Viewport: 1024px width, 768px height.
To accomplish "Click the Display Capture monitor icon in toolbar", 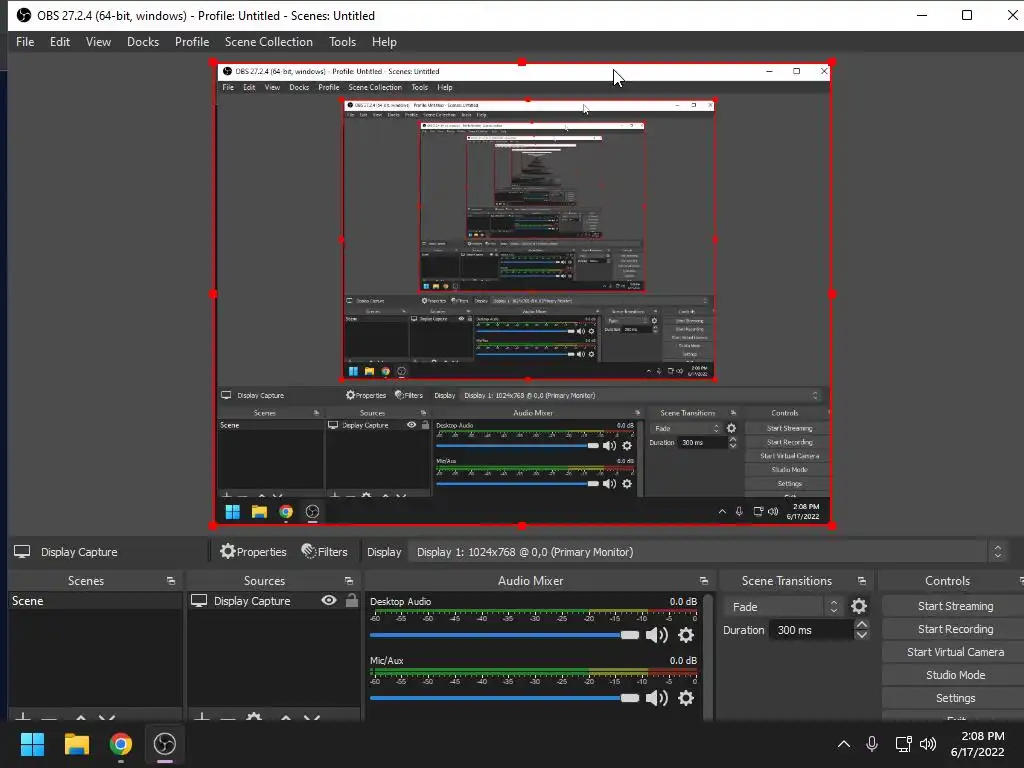I will click(x=22, y=552).
